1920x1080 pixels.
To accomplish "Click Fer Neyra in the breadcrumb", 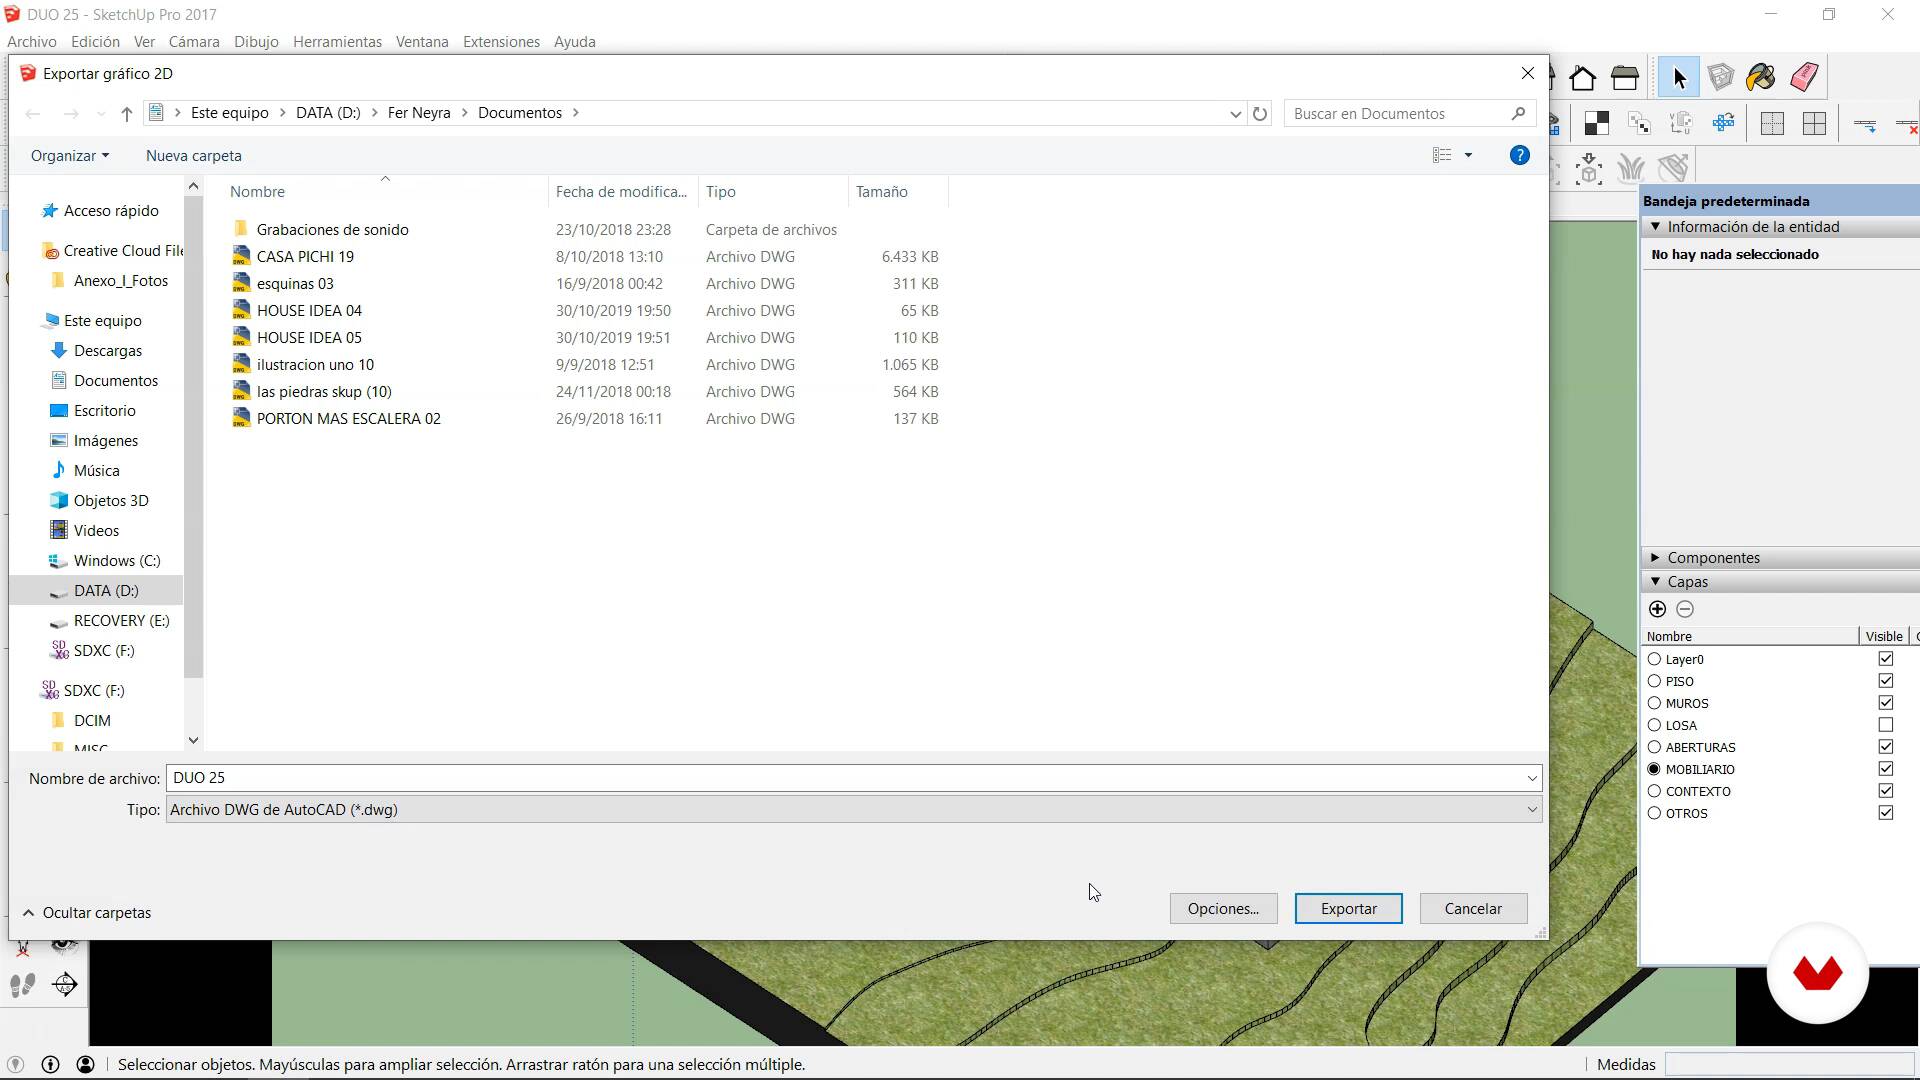I will tap(419, 113).
